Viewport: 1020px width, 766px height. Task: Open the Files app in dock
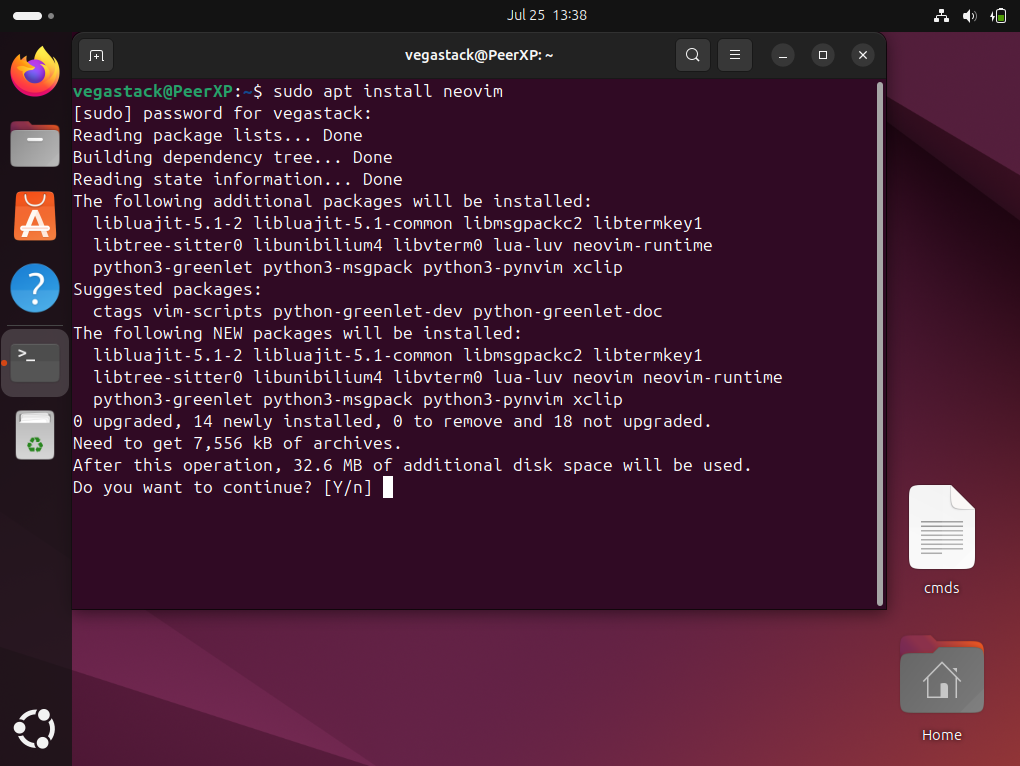tap(35, 144)
